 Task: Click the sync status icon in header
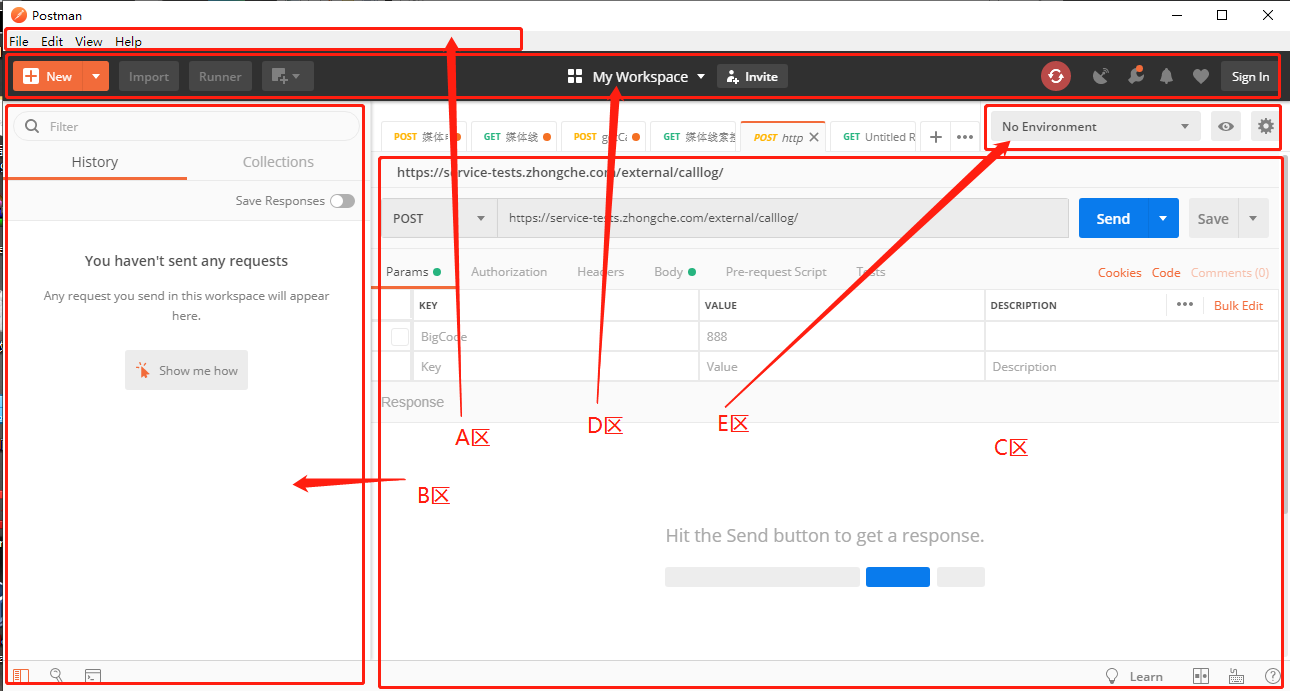tap(1056, 76)
